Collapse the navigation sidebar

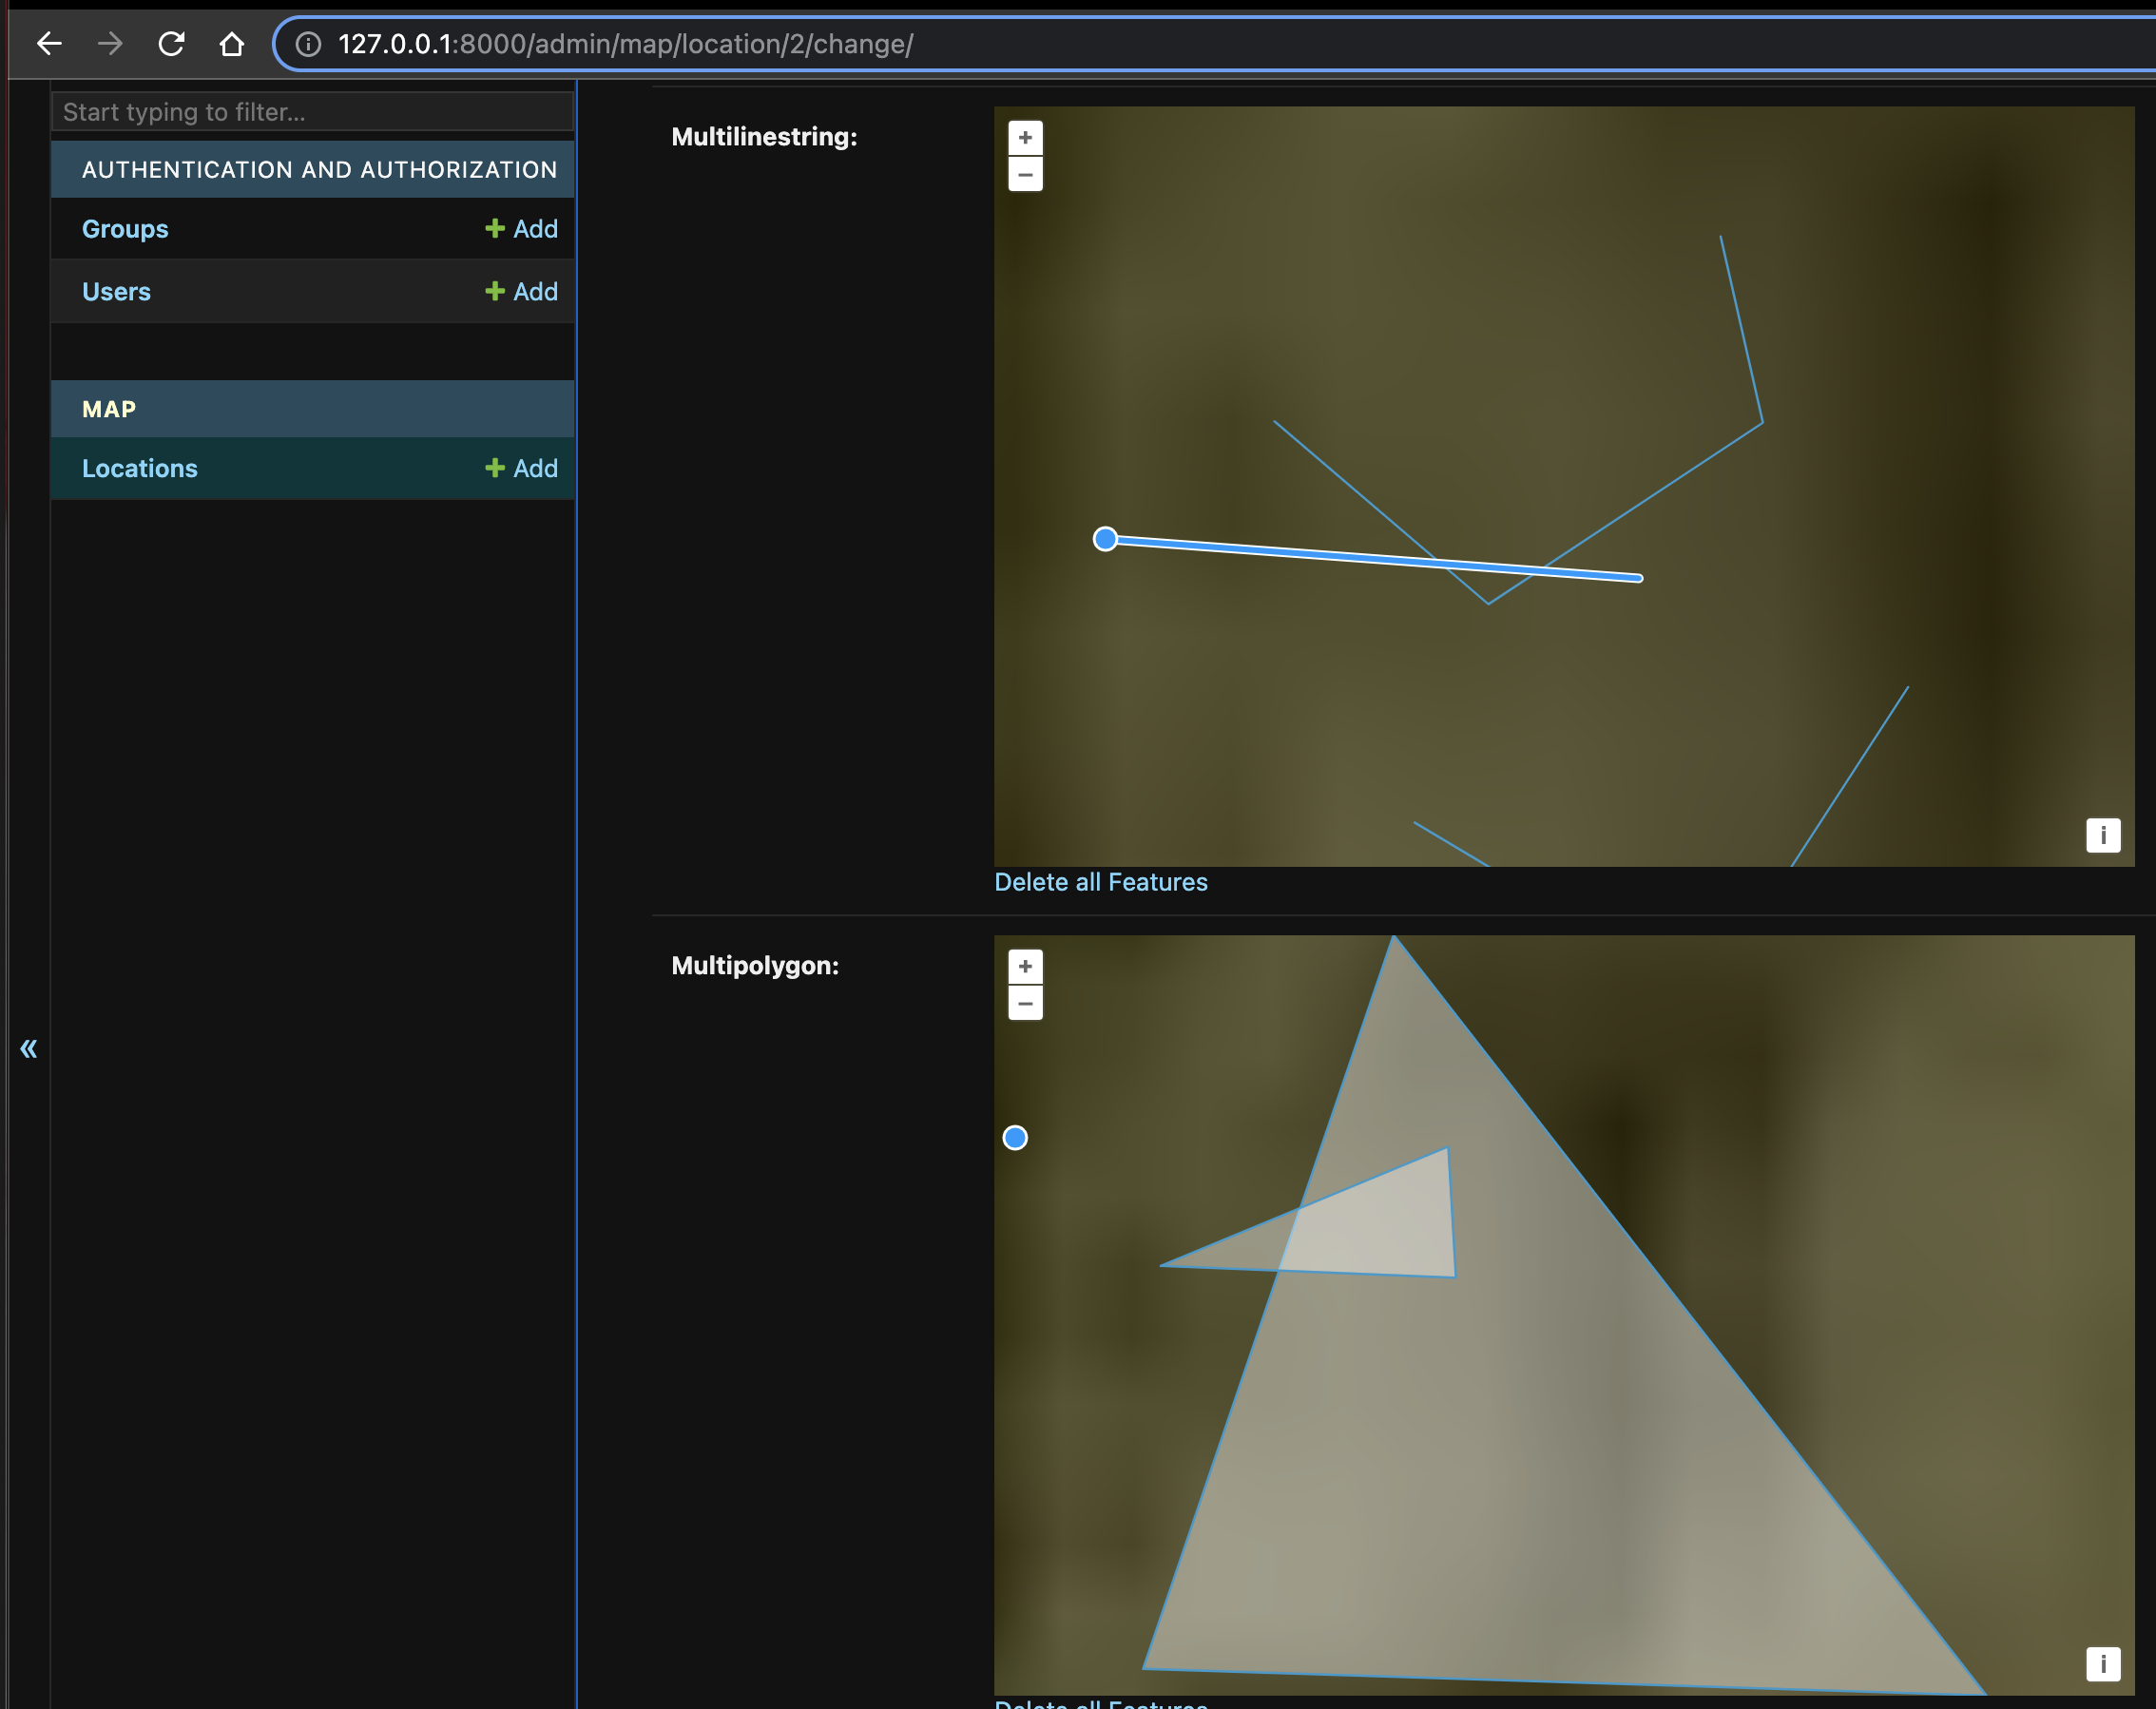click(29, 1048)
